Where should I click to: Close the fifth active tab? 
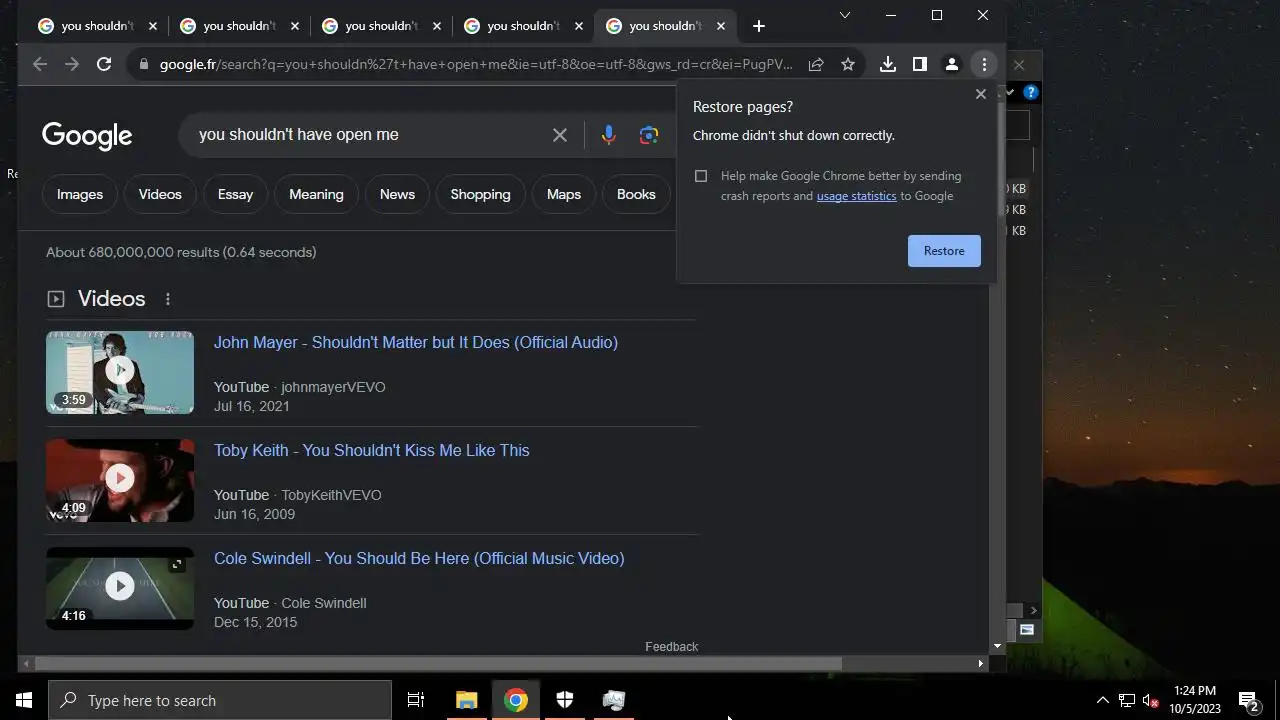(720, 26)
